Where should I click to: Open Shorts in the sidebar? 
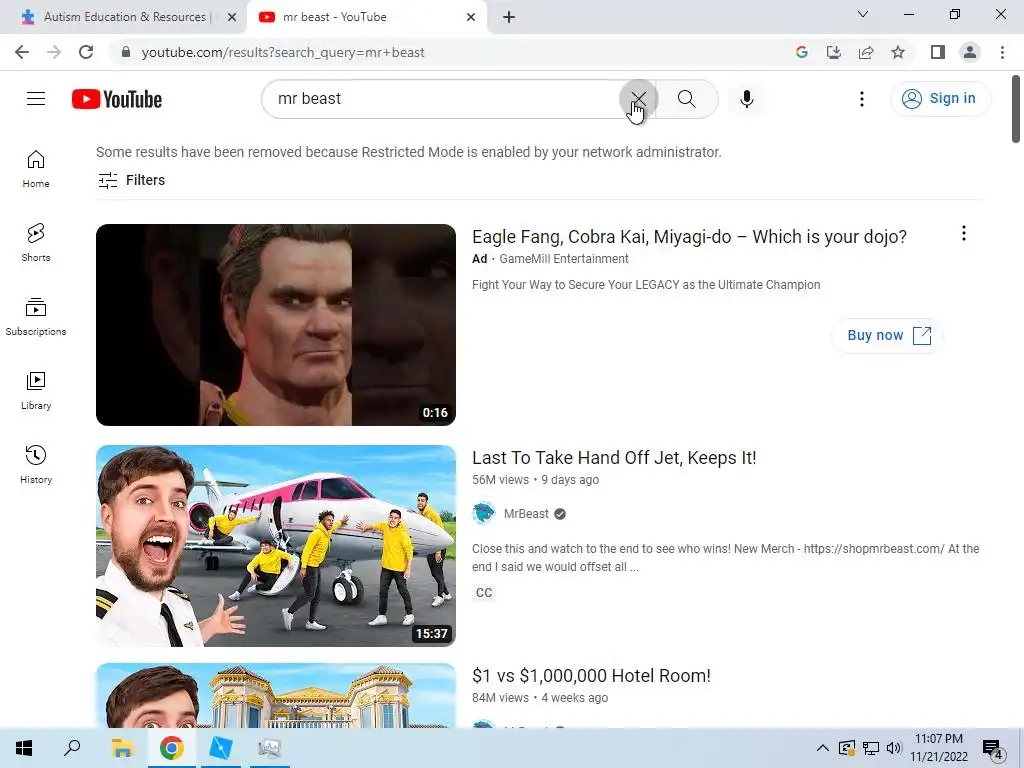point(36,242)
